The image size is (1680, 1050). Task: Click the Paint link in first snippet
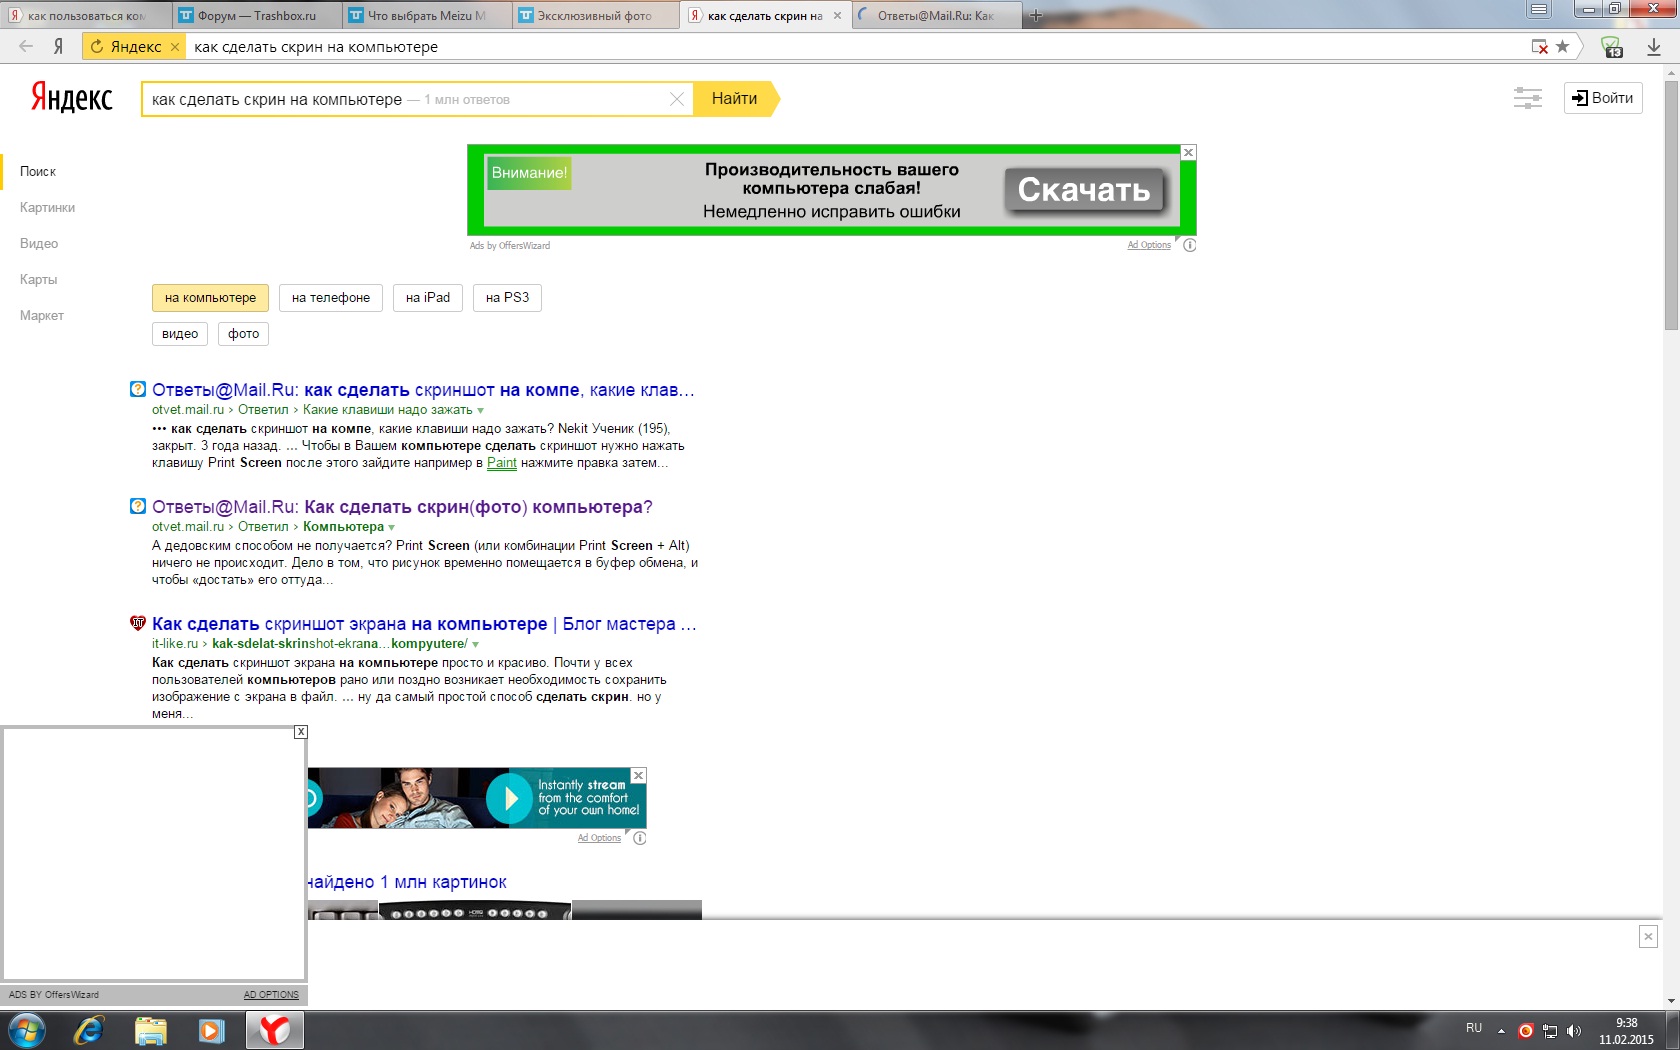(x=502, y=463)
